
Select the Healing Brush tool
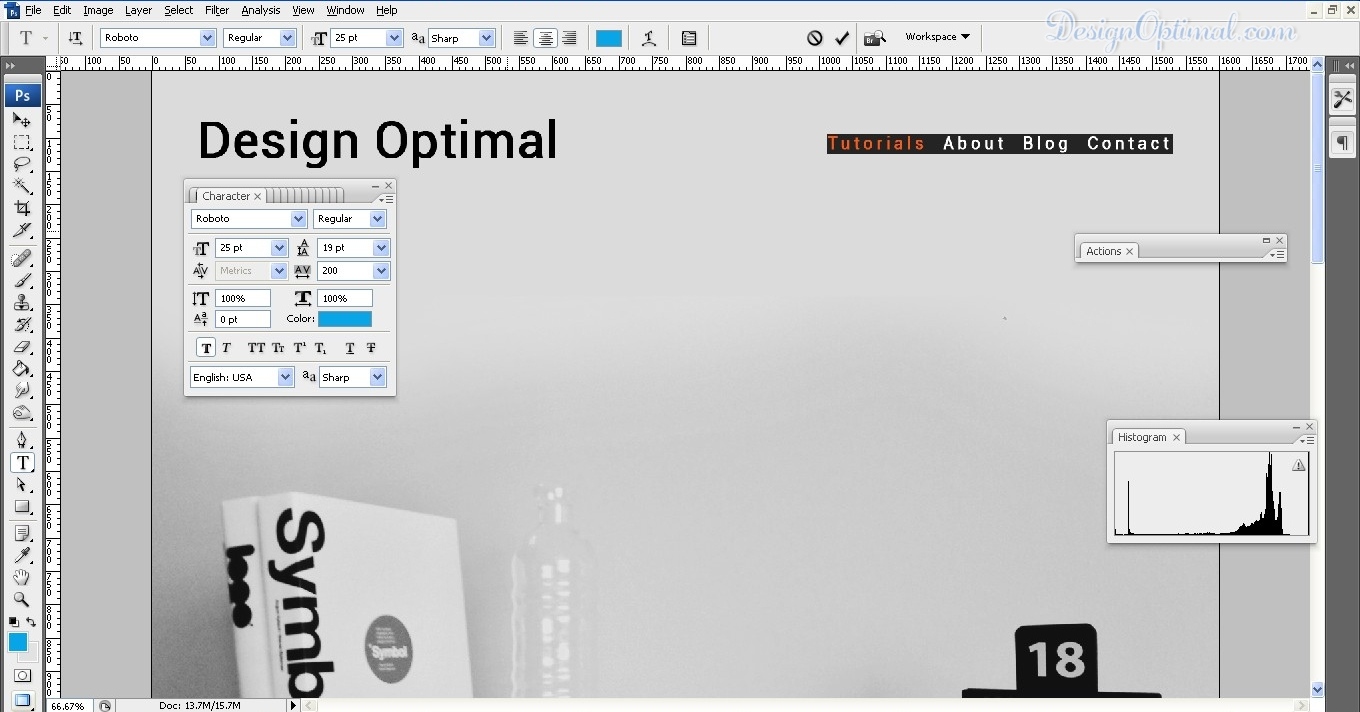[22, 259]
